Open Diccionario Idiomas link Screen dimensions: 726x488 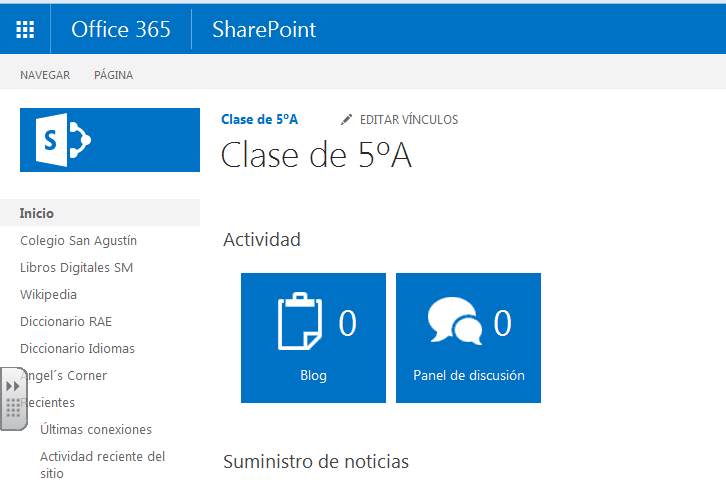coord(77,348)
